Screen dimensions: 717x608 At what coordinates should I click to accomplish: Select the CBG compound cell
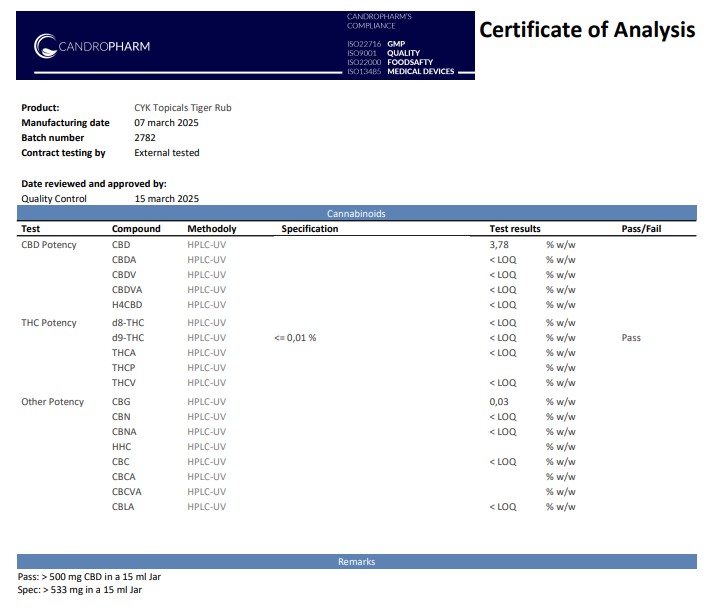(121, 402)
